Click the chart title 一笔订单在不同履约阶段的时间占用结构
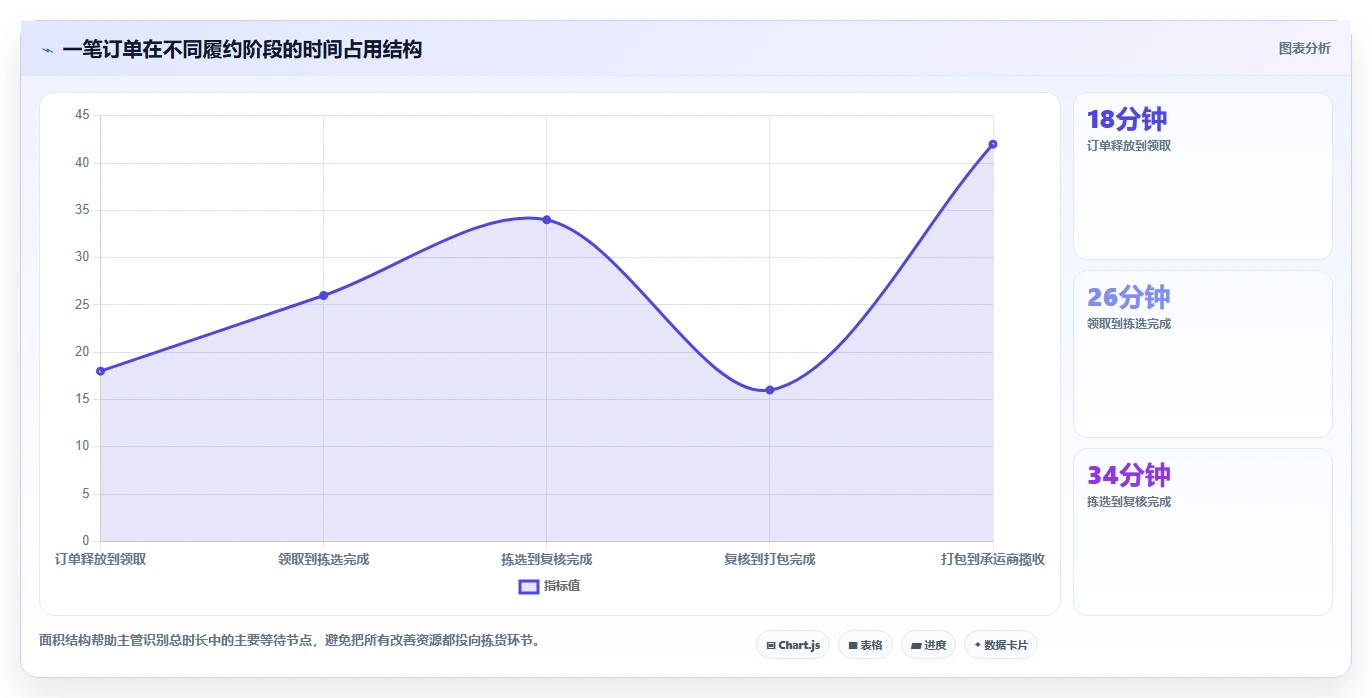The height and width of the screenshot is (698, 1372). (242, 49)
